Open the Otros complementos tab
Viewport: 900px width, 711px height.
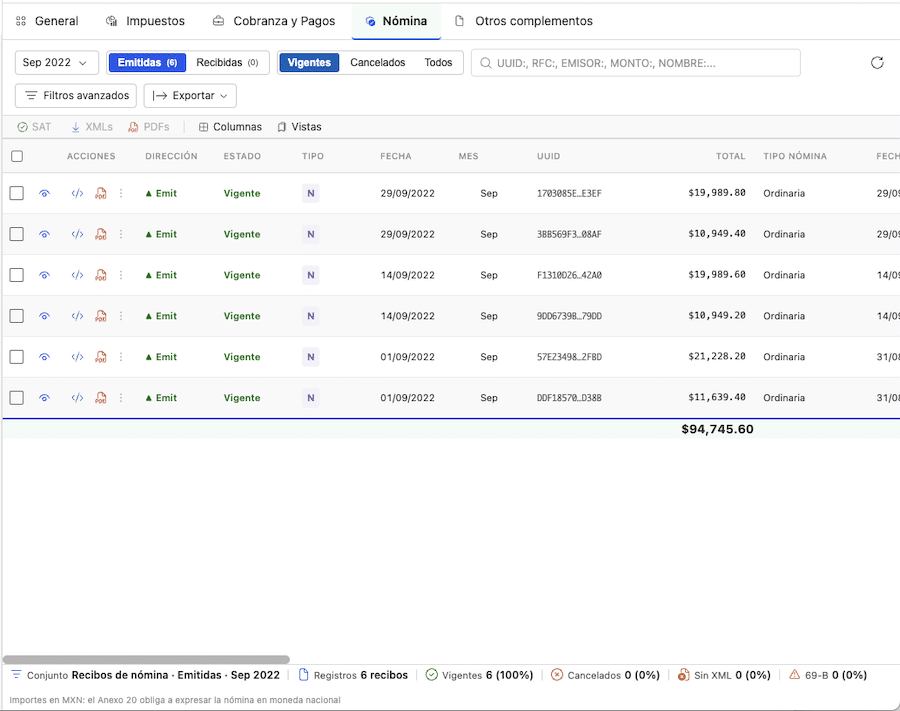[523, 21]
